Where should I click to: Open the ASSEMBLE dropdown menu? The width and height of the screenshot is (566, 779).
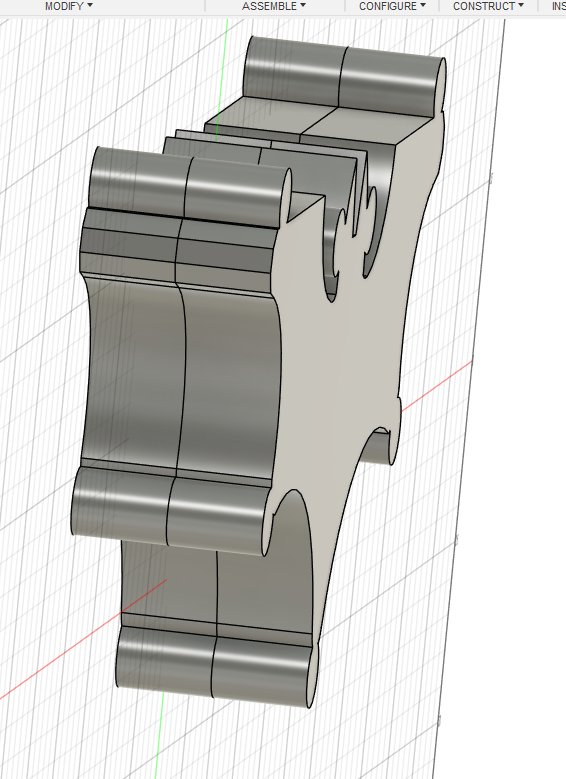[x=274, y=6]
